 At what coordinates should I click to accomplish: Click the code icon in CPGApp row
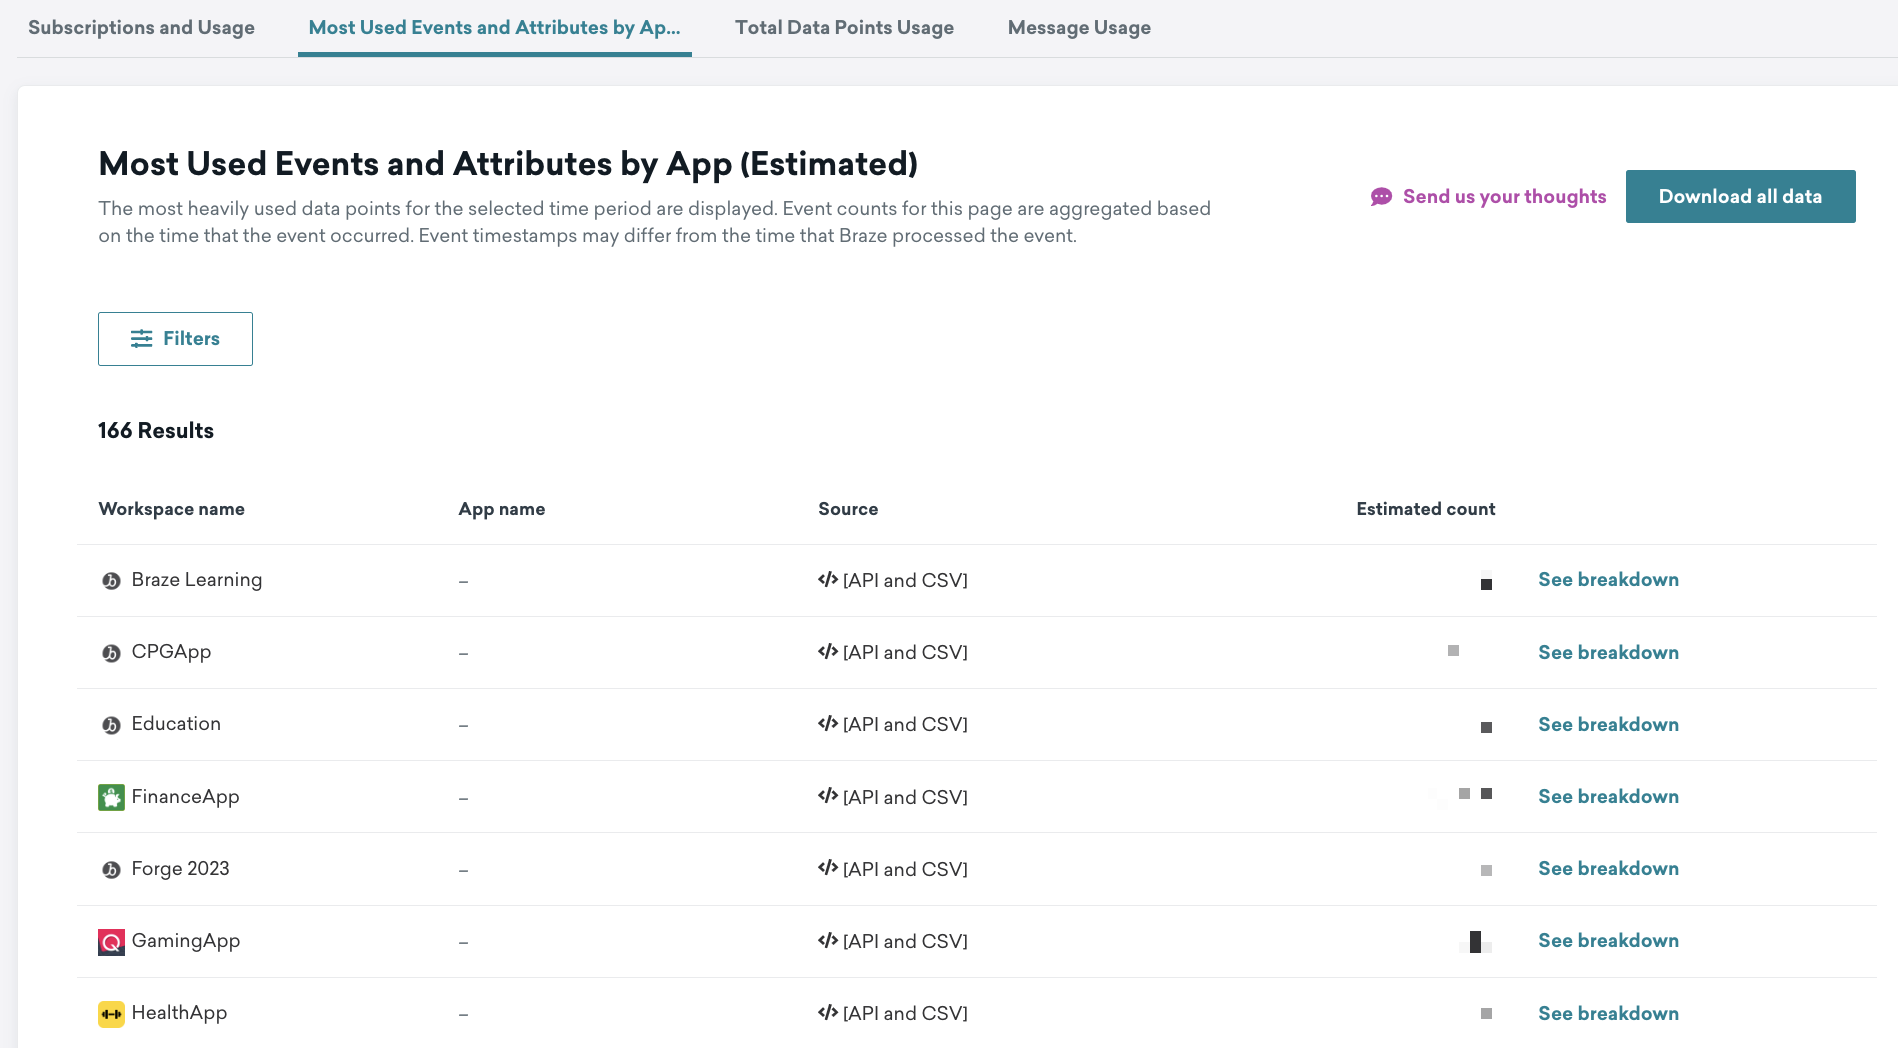click(828, 652)
